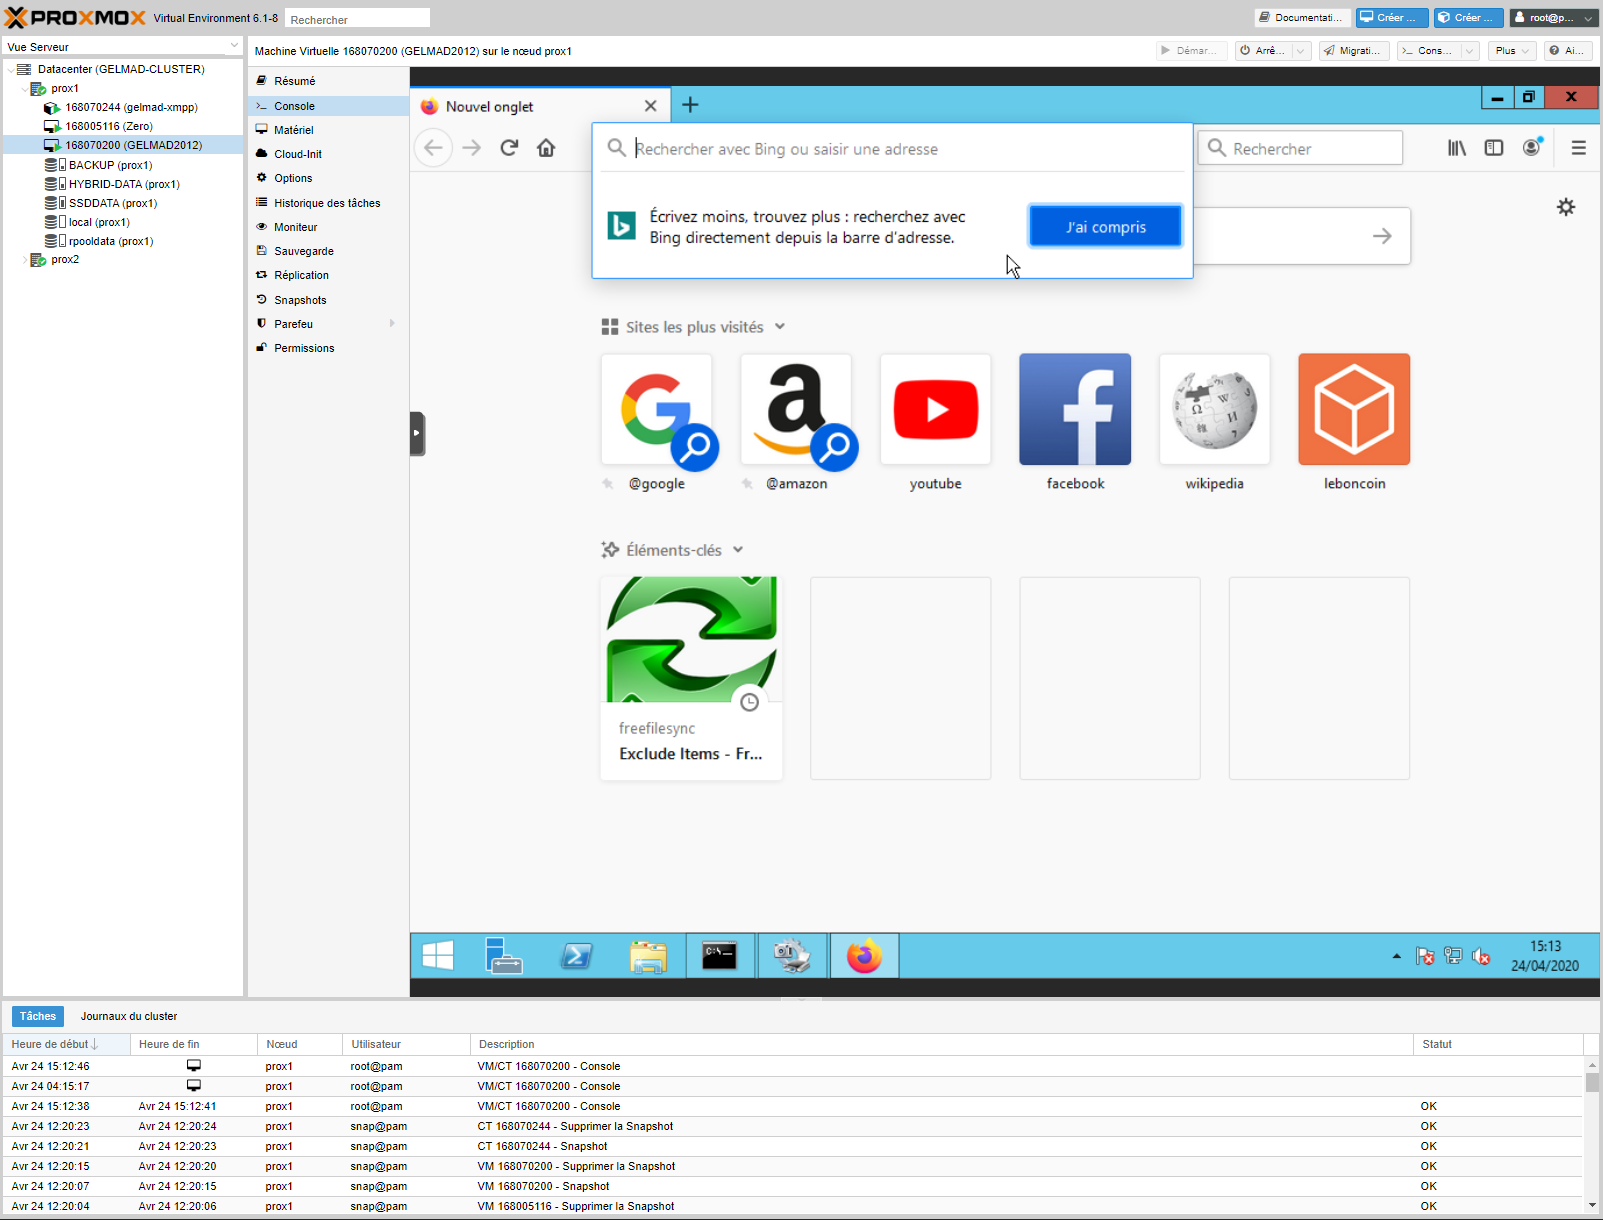
Task: Click the J'ai compris button
Action: (x=1105, y=227)
